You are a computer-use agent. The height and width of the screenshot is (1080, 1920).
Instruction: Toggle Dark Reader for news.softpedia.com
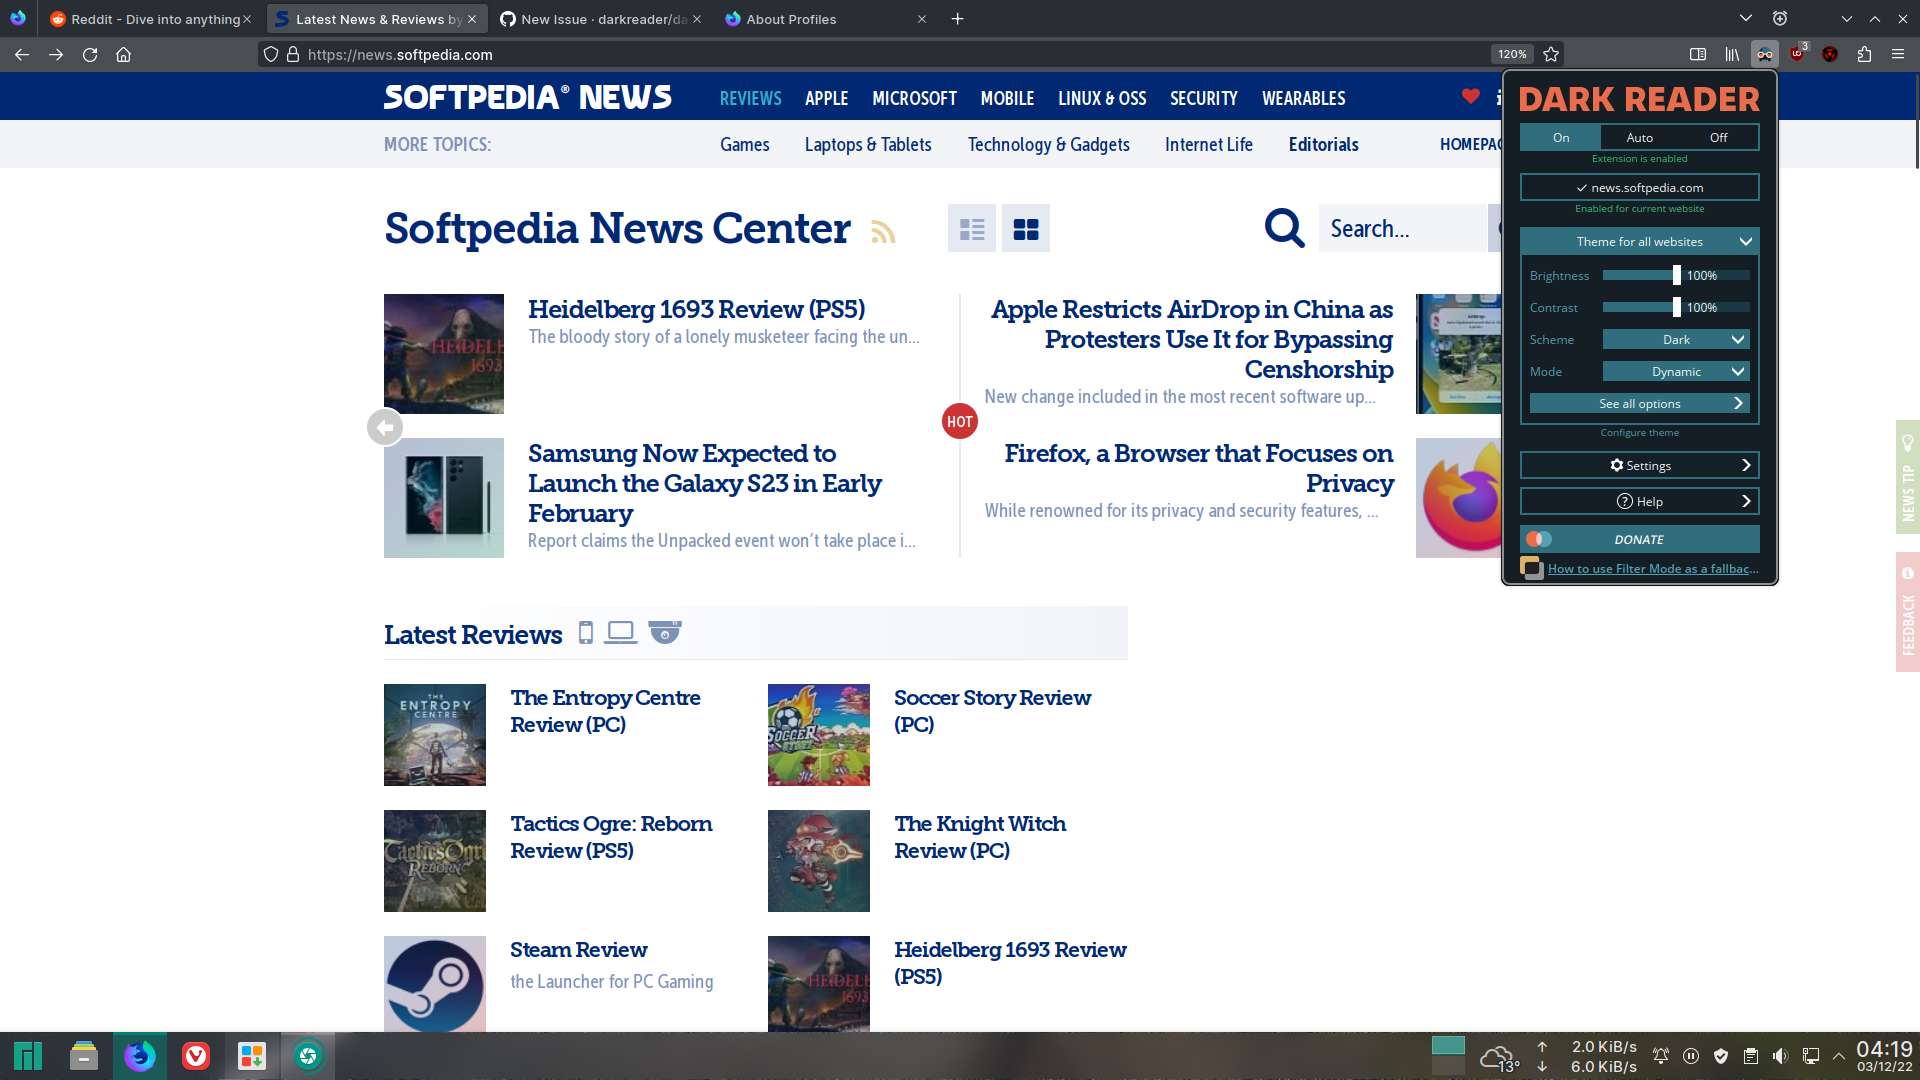[x=1639, y=187]
